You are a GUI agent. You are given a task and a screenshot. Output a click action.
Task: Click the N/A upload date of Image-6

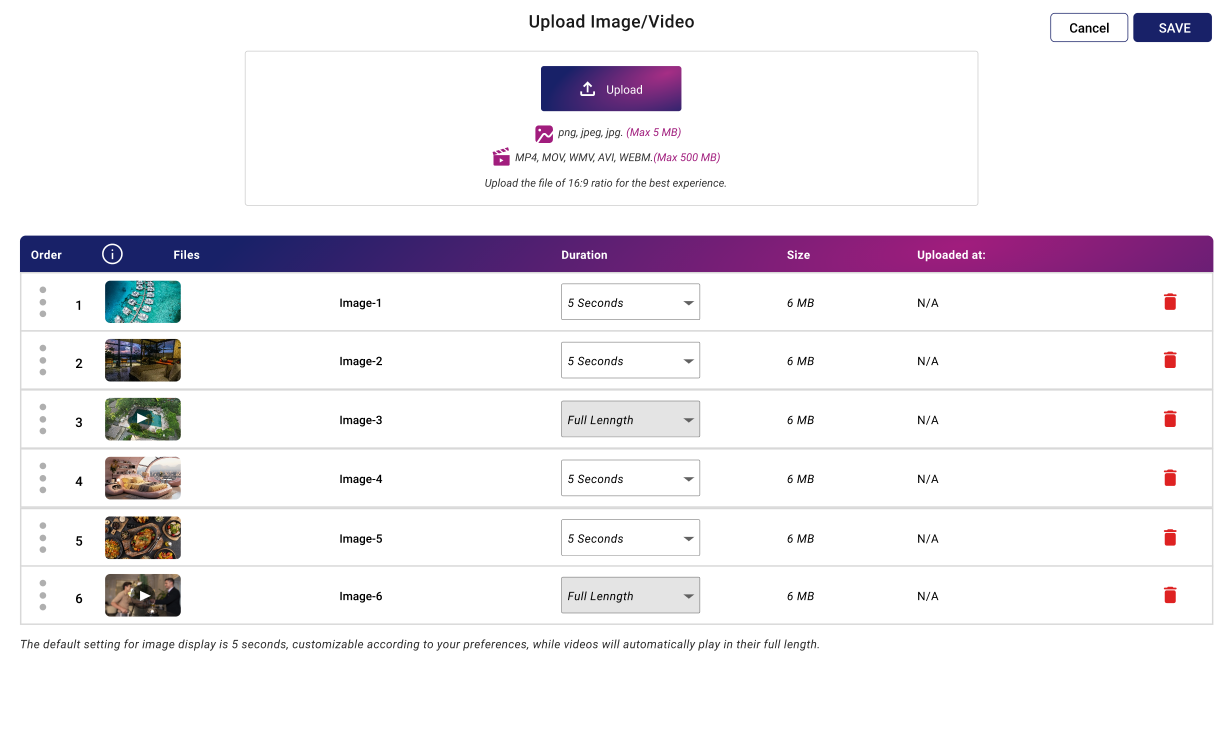(928, 596)
